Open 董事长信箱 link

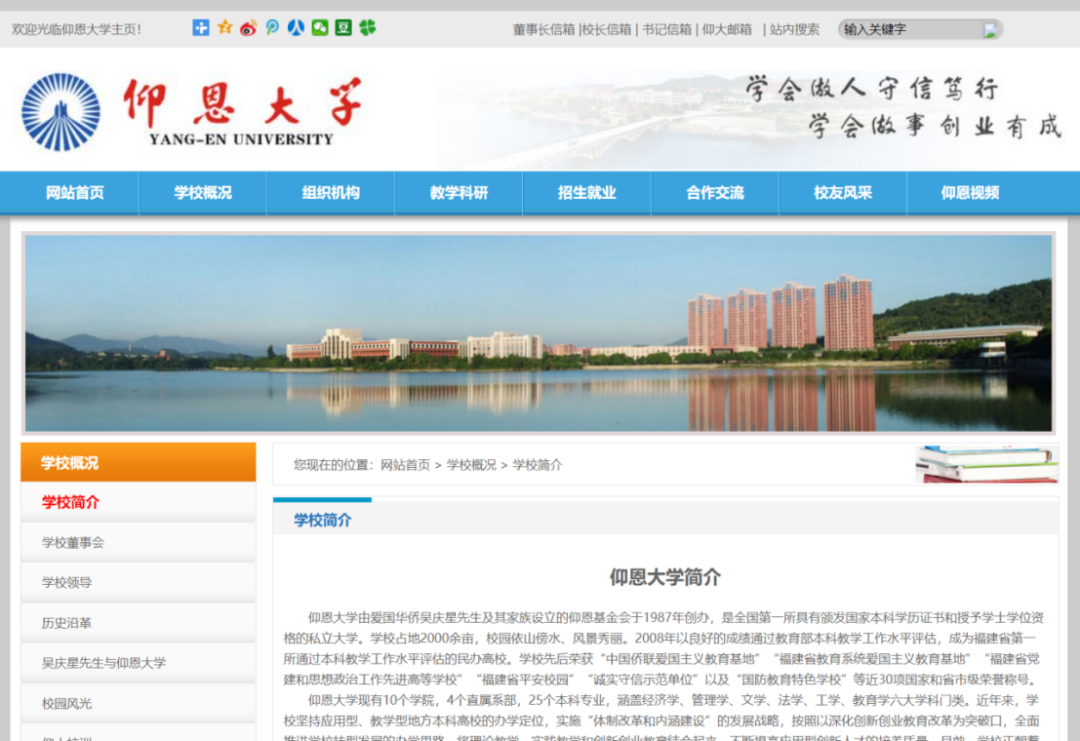(x=543, y=30)
